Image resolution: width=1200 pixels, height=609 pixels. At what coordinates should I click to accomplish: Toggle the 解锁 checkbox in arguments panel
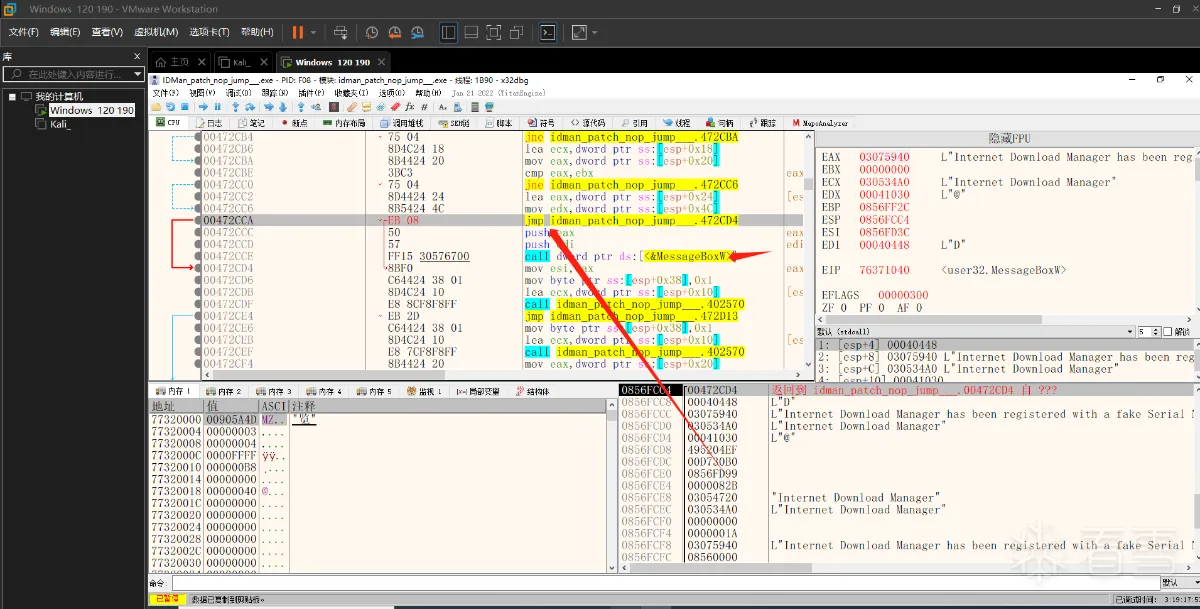tap(1170, 331)
